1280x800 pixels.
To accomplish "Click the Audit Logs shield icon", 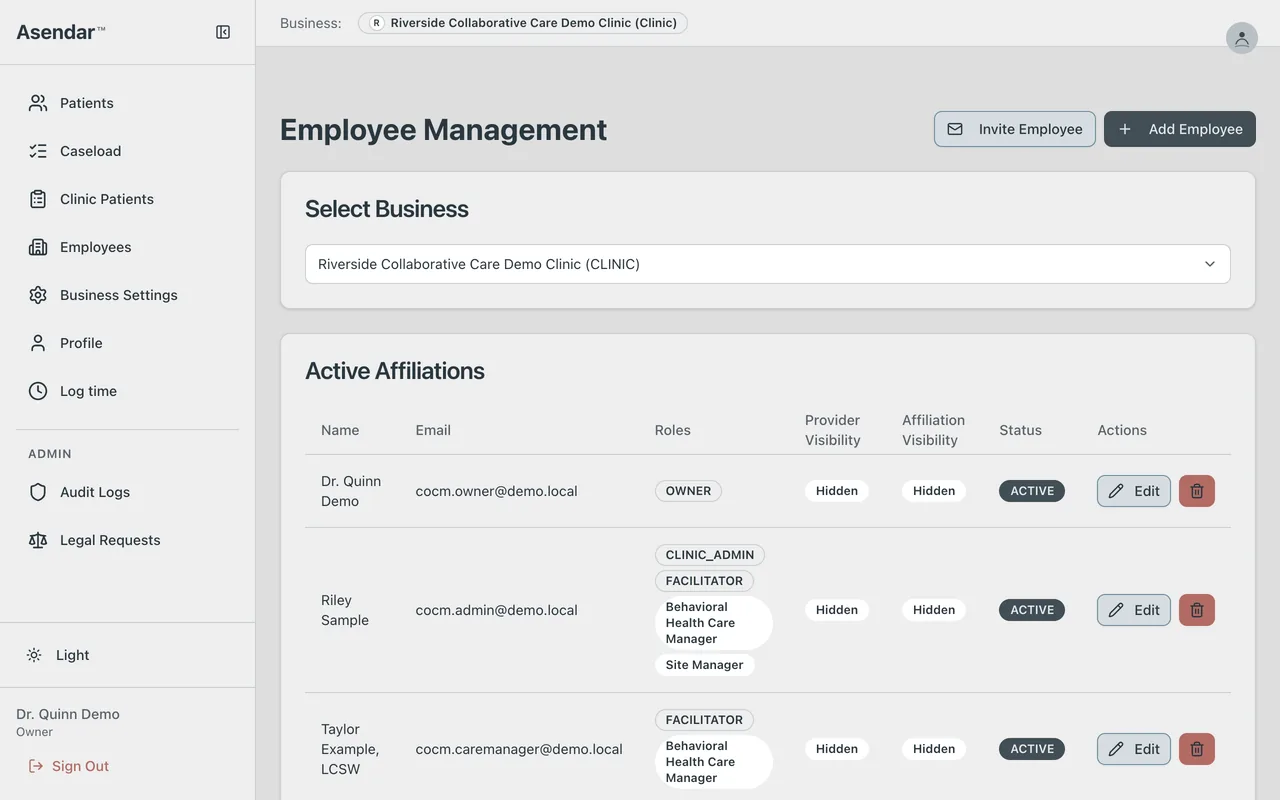I will [38, 492].
